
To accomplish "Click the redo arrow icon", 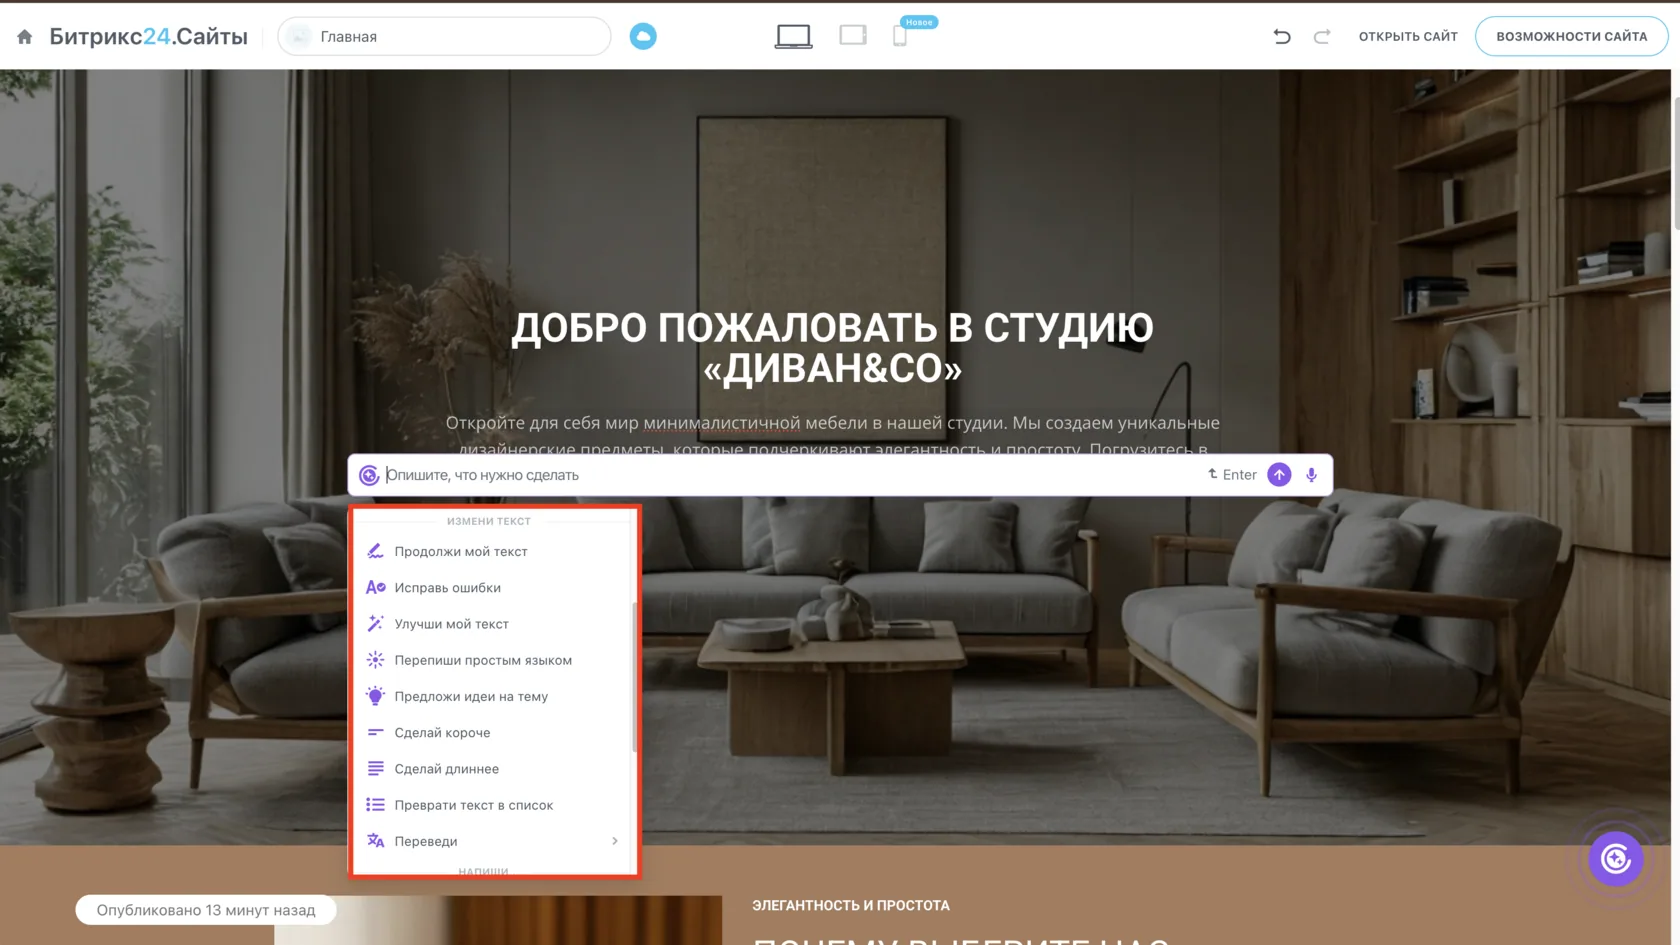I will click(1322, 37).
